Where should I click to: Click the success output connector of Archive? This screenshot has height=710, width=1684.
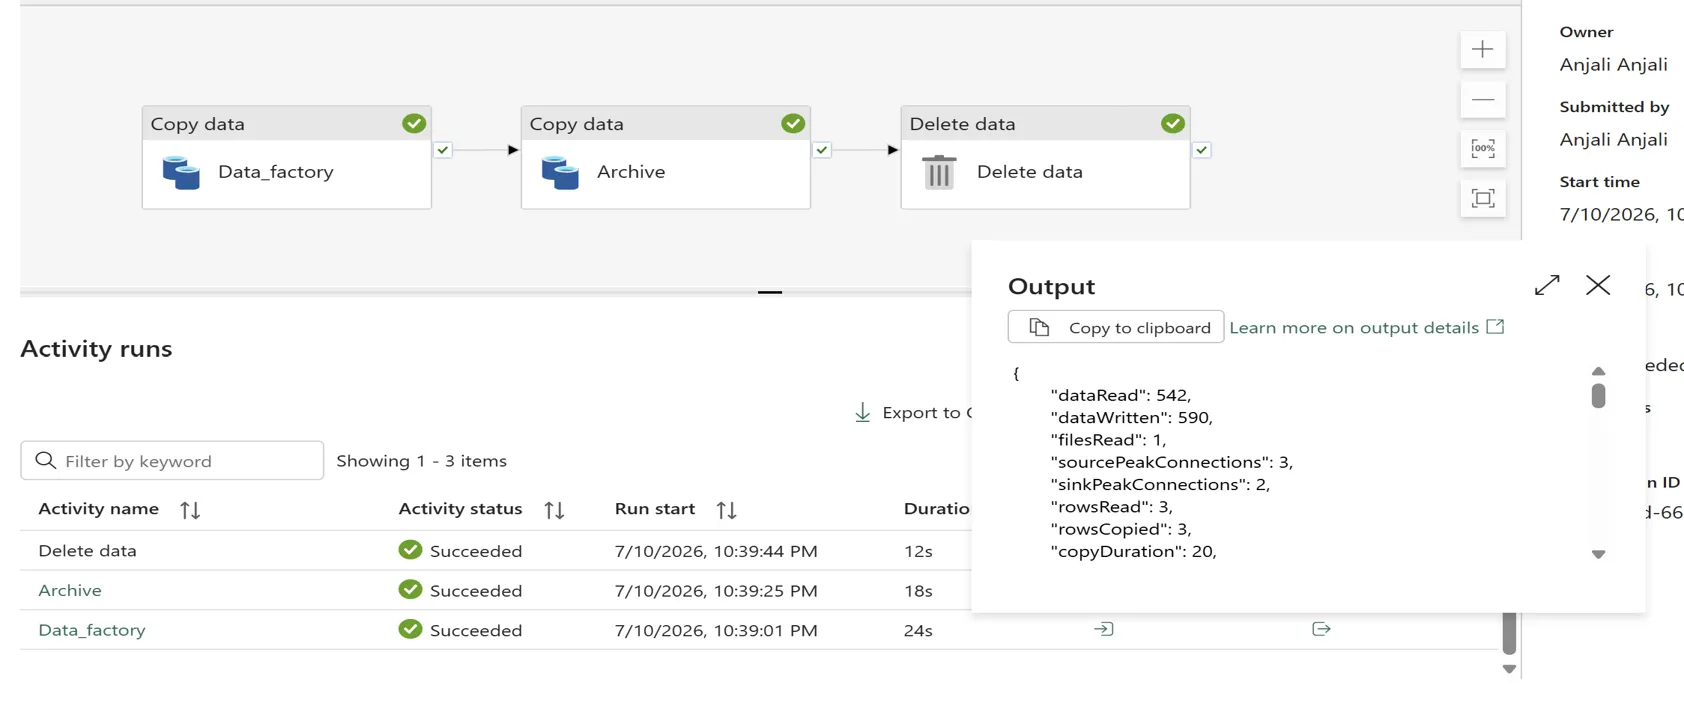pos(822,150)
